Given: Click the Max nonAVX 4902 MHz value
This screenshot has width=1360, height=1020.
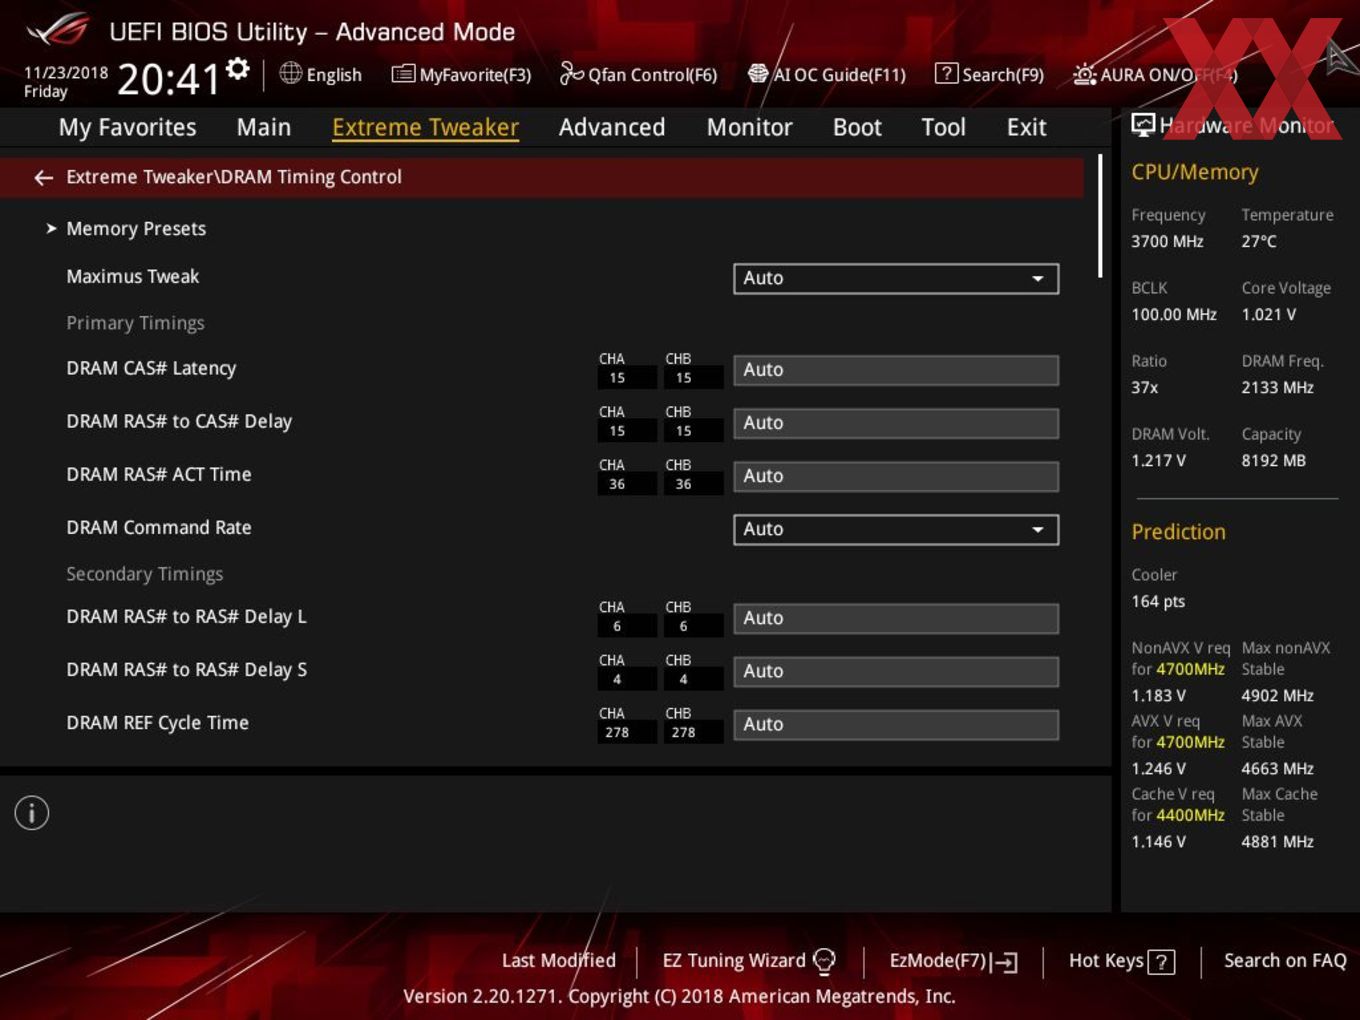Looking at the screenshot, I should click(1277, 695).
